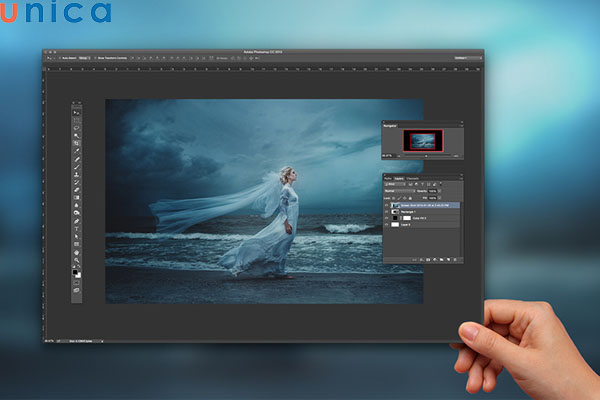Select the Brush tool
Screen dimensions: 600x400
[x=77, y=167]
